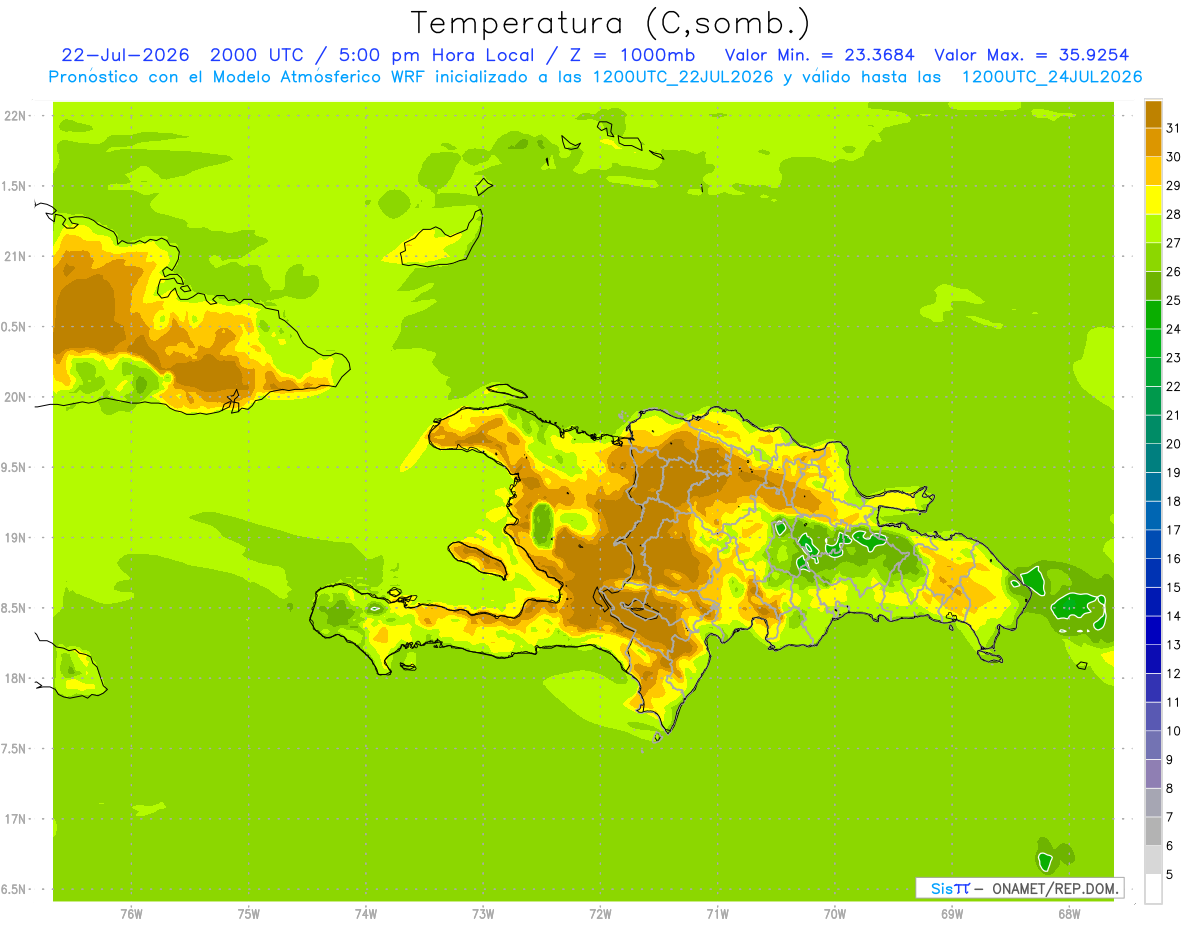Select the dark blue band between 12 and 13

(x=1153, y=658)
